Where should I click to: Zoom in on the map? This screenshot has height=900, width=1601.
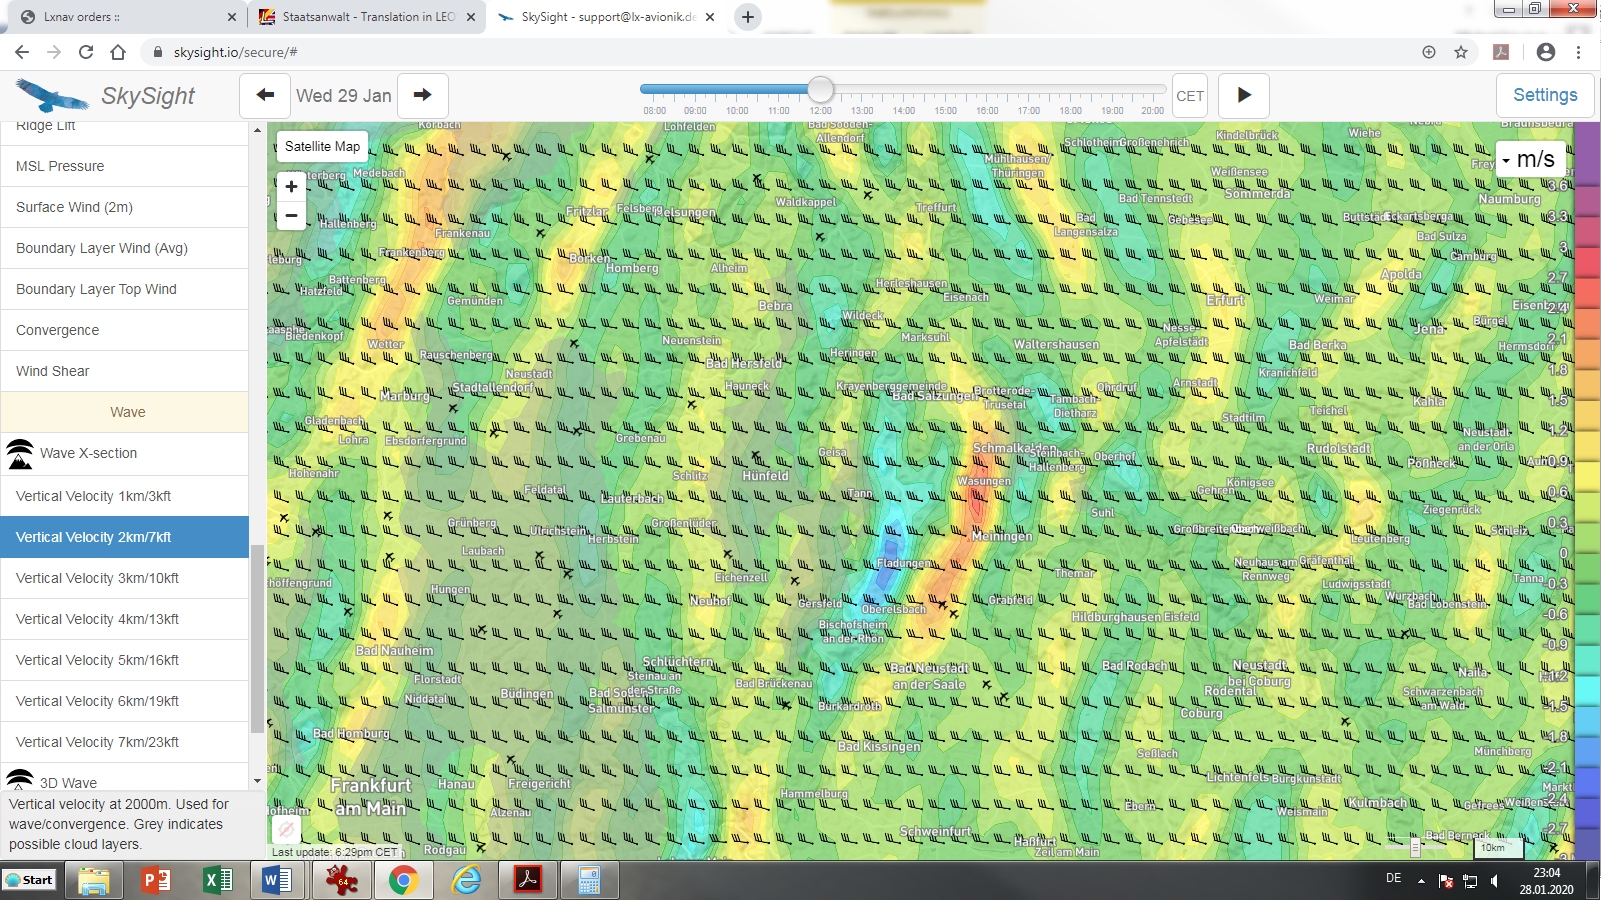click(291, 186)
